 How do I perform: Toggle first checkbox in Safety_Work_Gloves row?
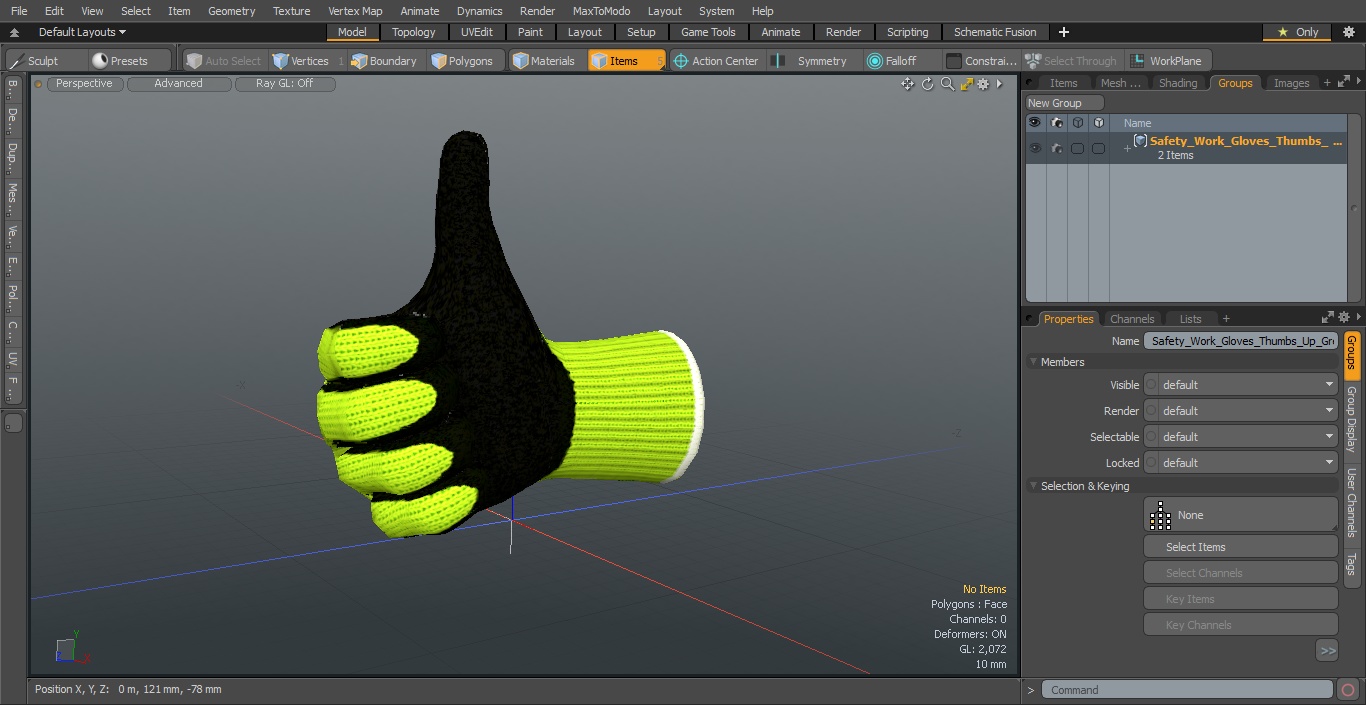[x=1077, y=148]
